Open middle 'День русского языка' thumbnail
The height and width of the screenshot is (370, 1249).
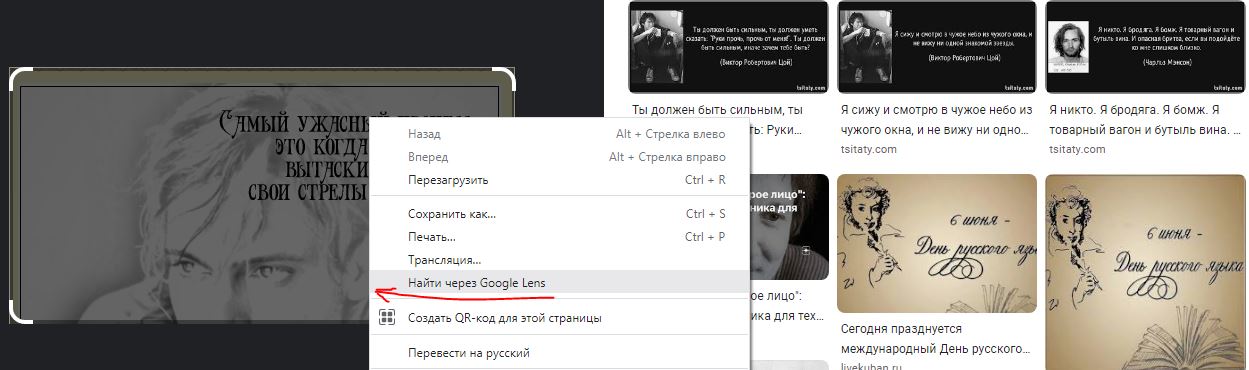(x=936, y=244)
